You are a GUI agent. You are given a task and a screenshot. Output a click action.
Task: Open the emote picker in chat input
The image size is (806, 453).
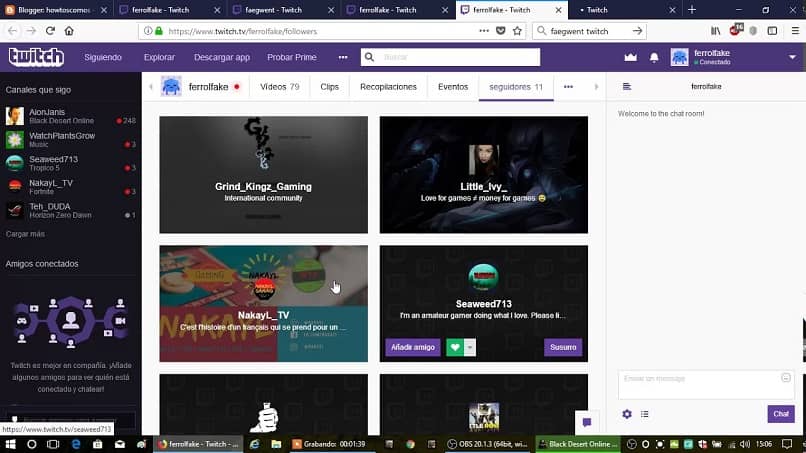[786, 378]
